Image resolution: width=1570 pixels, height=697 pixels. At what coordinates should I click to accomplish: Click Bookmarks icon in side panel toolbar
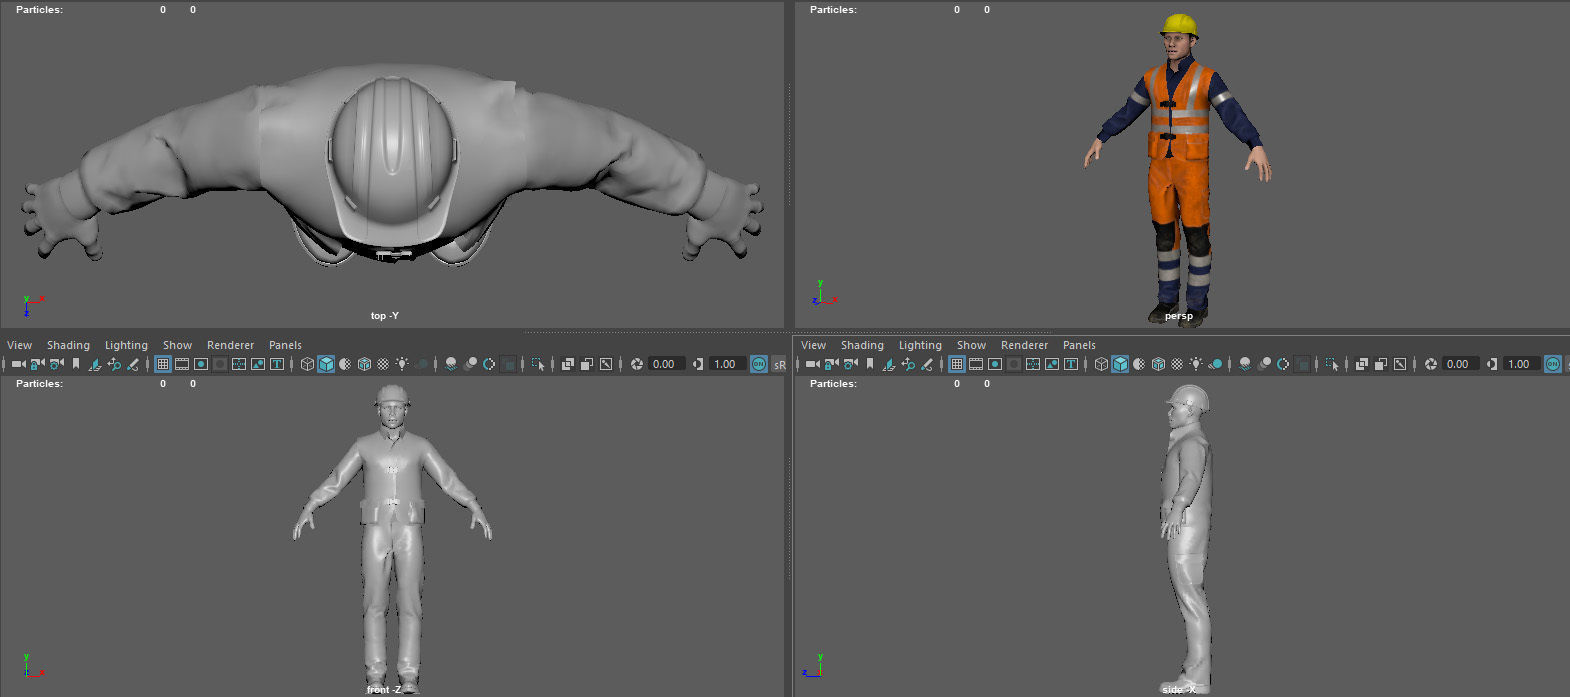(x=870, y=364)
